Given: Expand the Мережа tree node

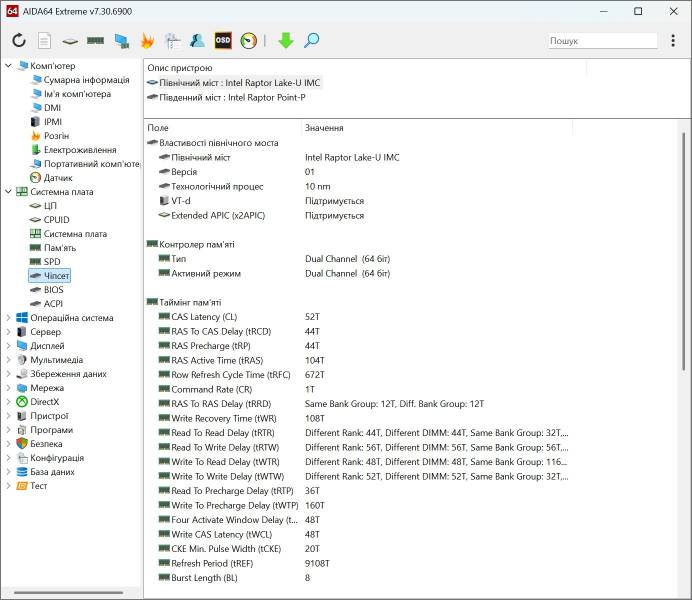Looking at the screenshot, I should tap(8, 388).
